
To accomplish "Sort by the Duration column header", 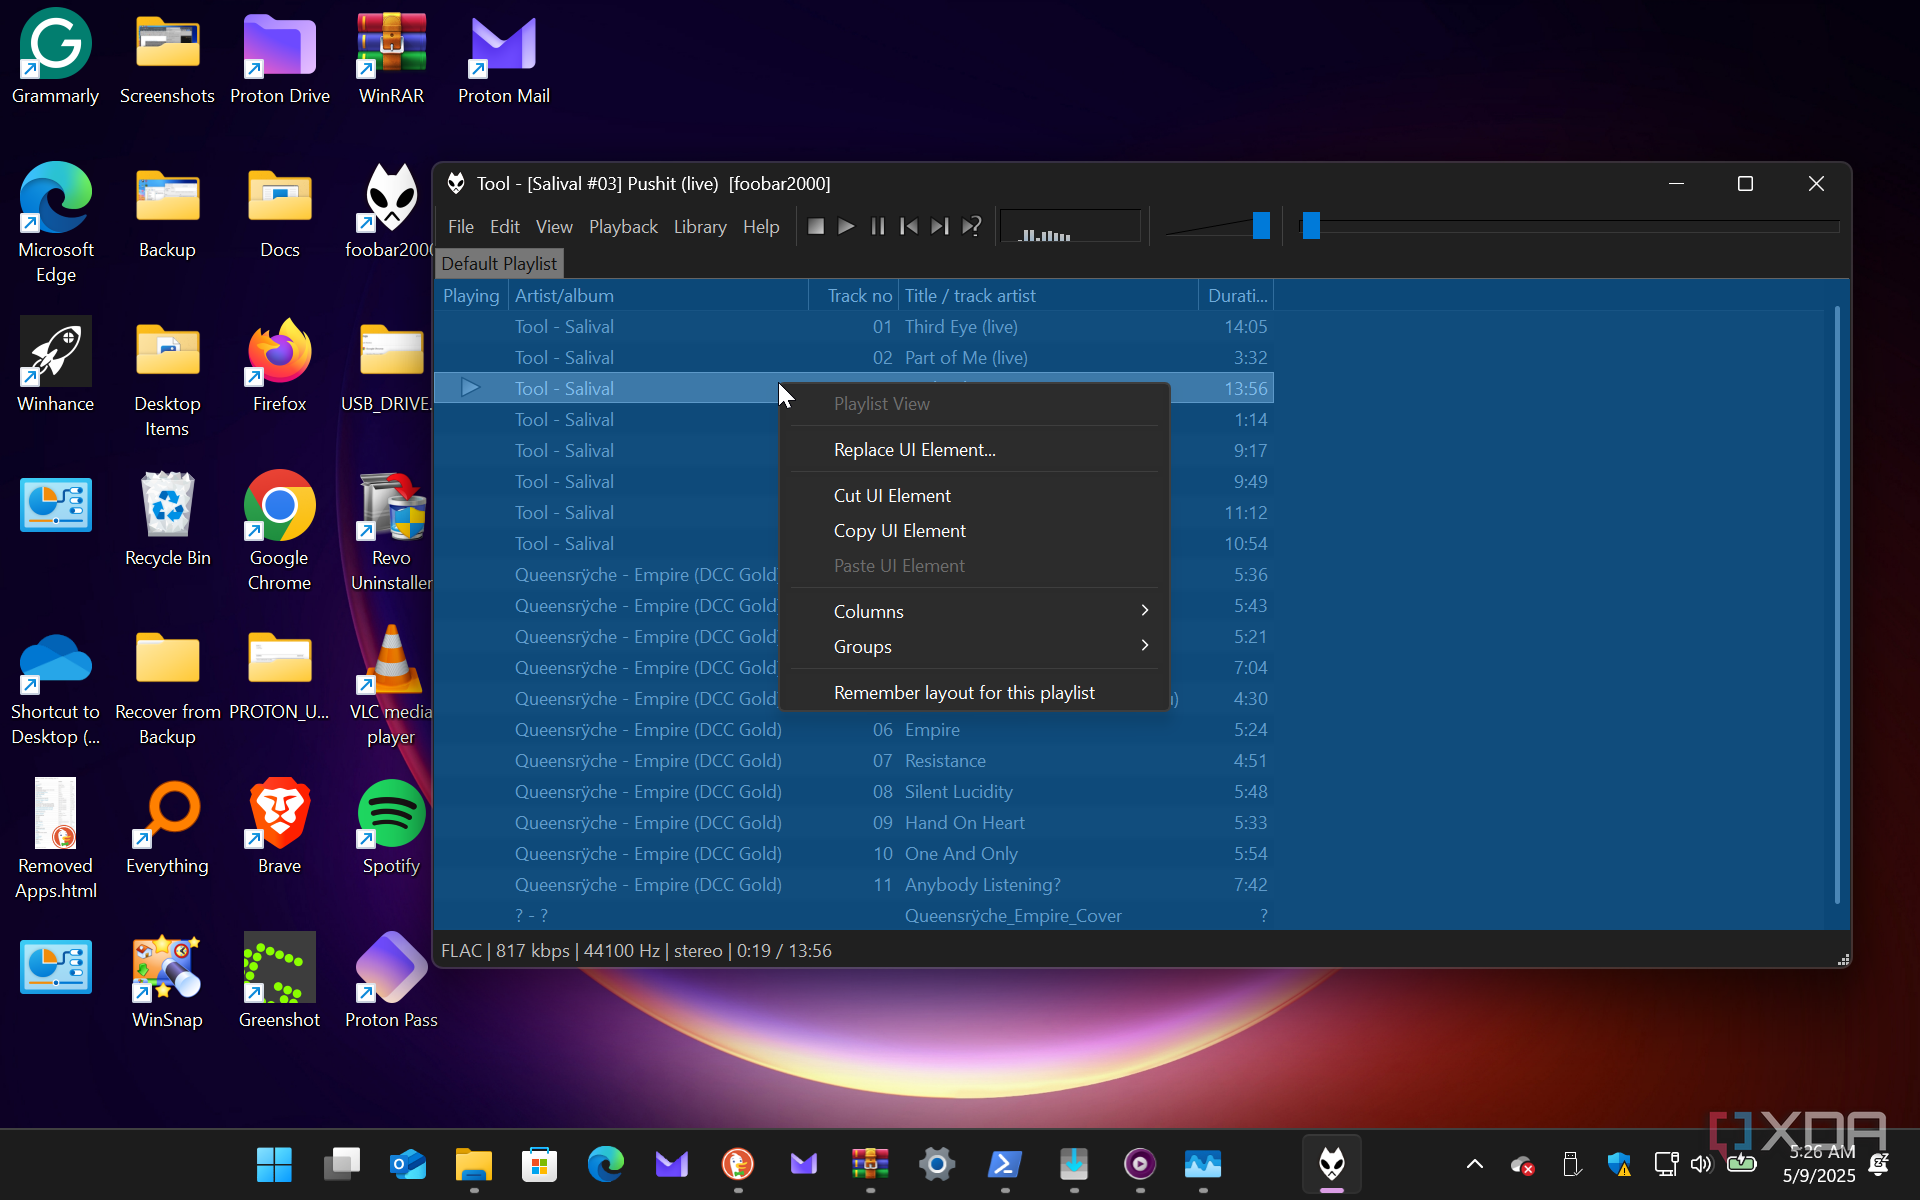I will pyautogui.click(x=1236, y=296).
